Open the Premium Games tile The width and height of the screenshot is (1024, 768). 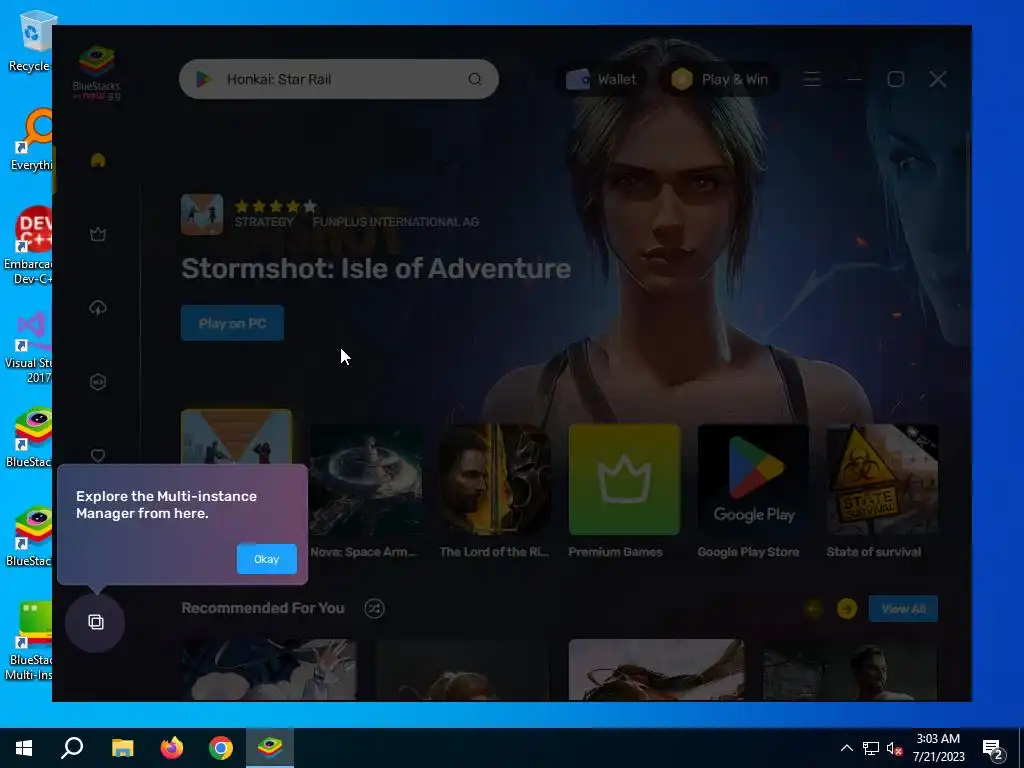[x=624, y=491]
